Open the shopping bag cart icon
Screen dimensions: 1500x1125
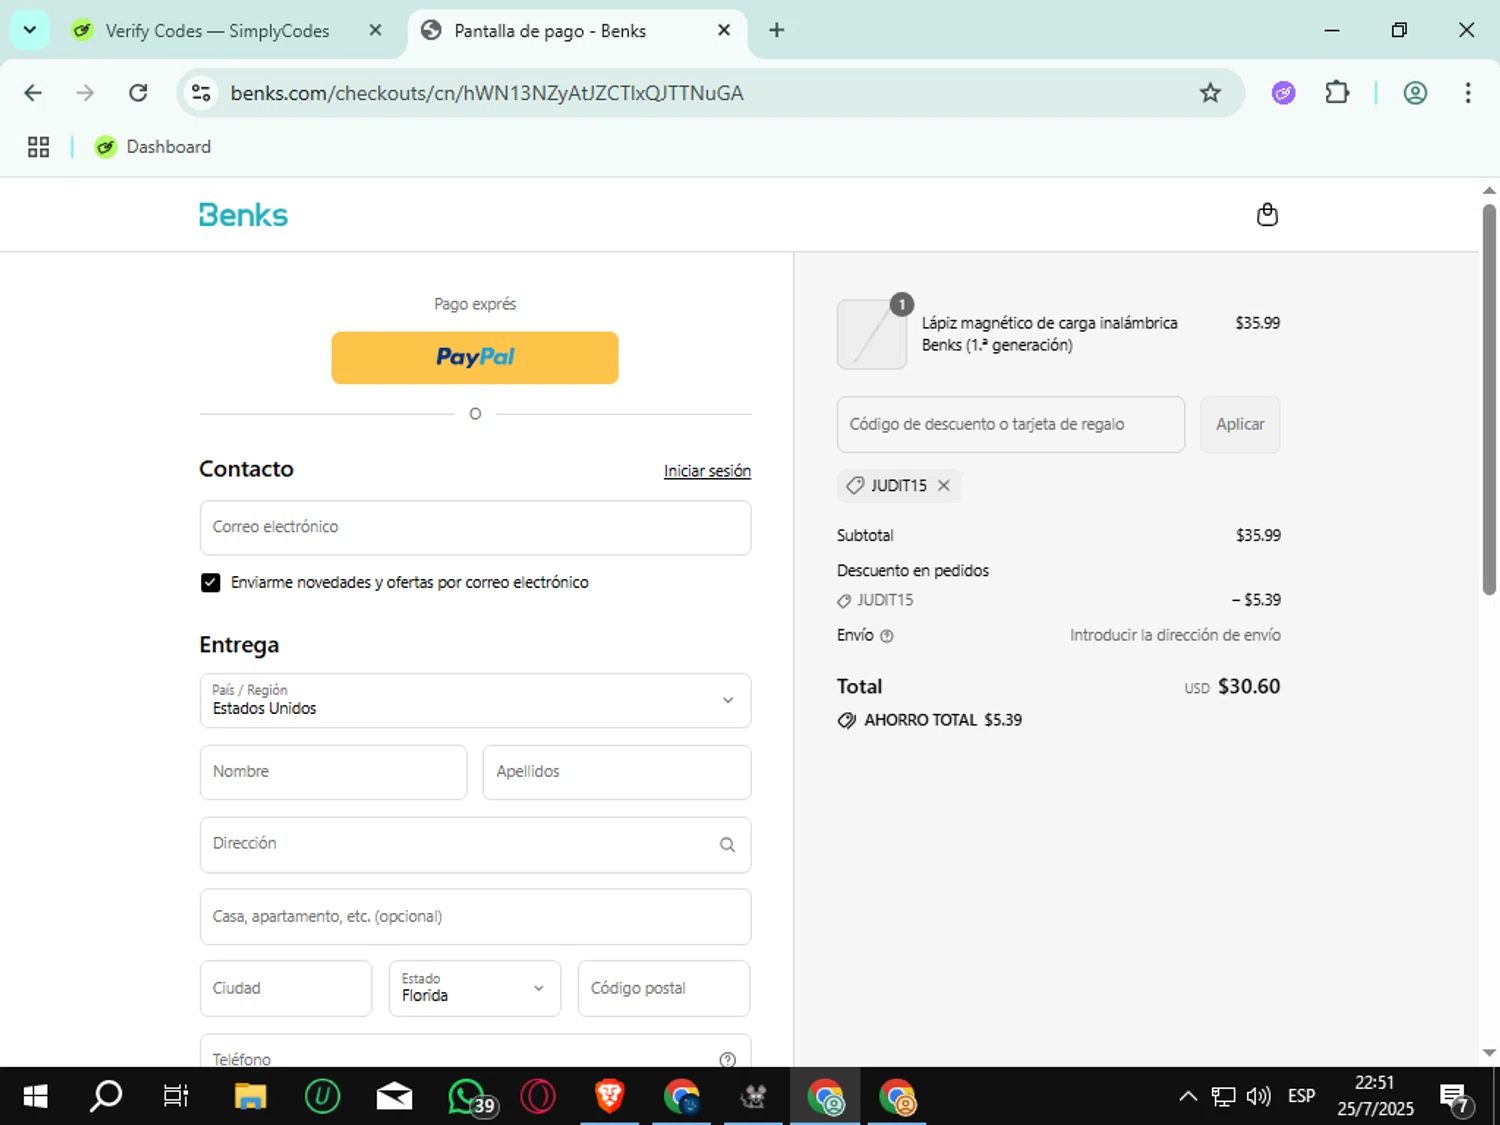click(x=1267, y=215)
